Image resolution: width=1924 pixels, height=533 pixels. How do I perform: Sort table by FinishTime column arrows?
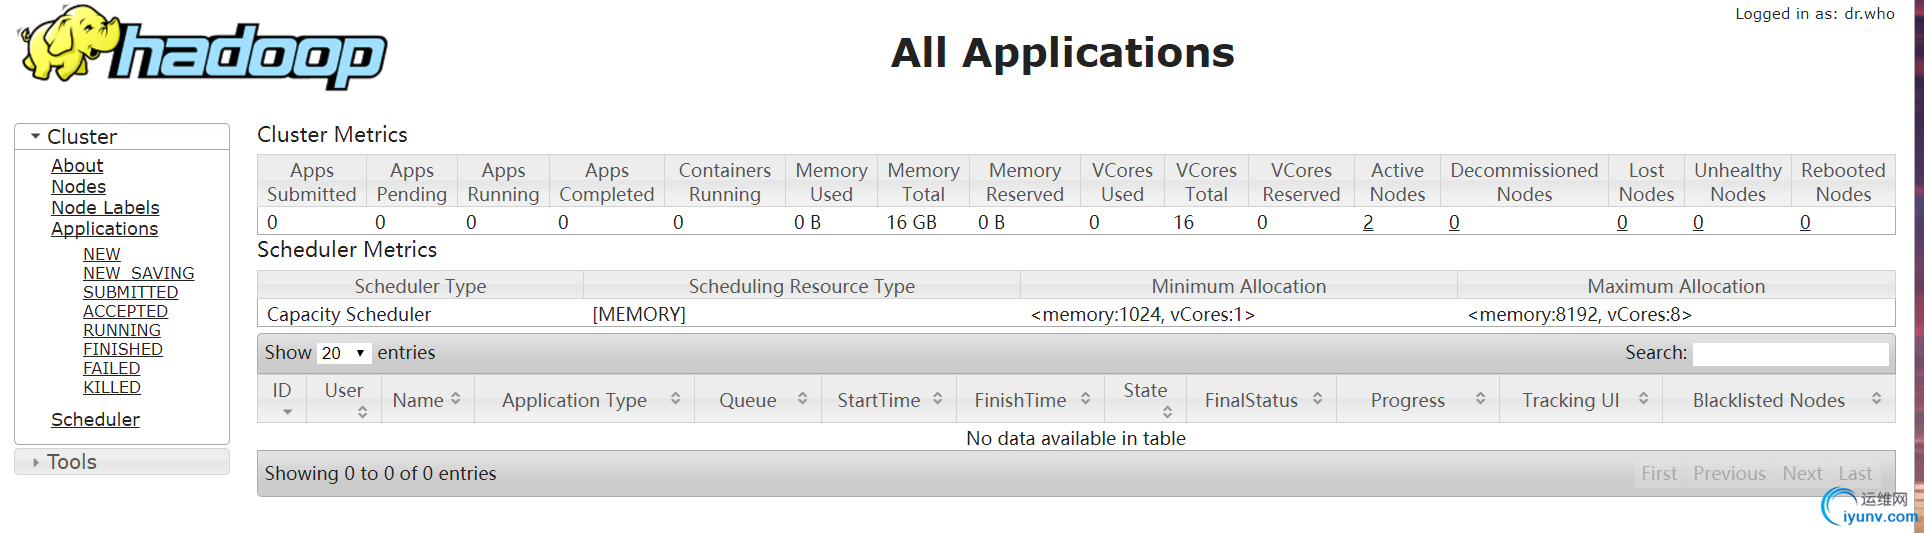click(x=1085, y=399)
